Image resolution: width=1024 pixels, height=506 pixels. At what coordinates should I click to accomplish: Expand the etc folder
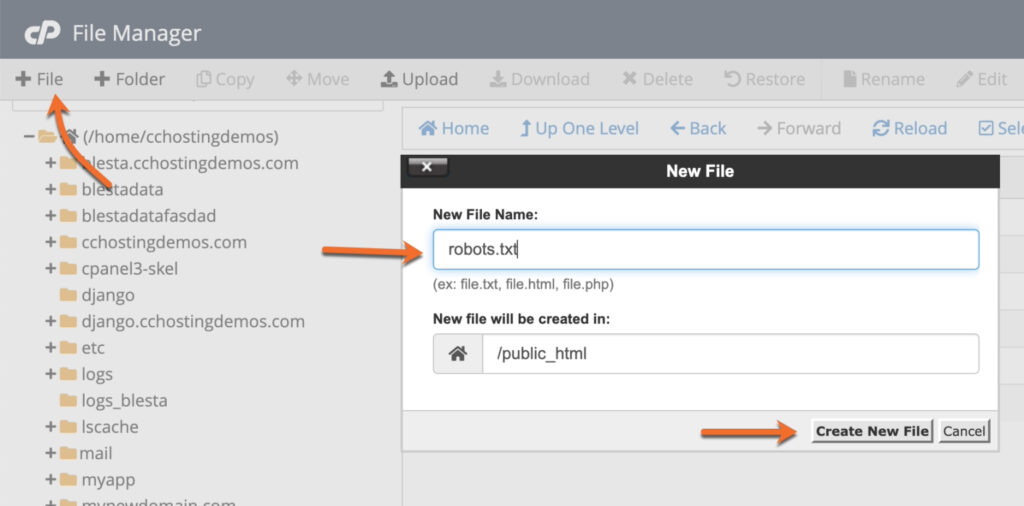[x=50, y=347]
